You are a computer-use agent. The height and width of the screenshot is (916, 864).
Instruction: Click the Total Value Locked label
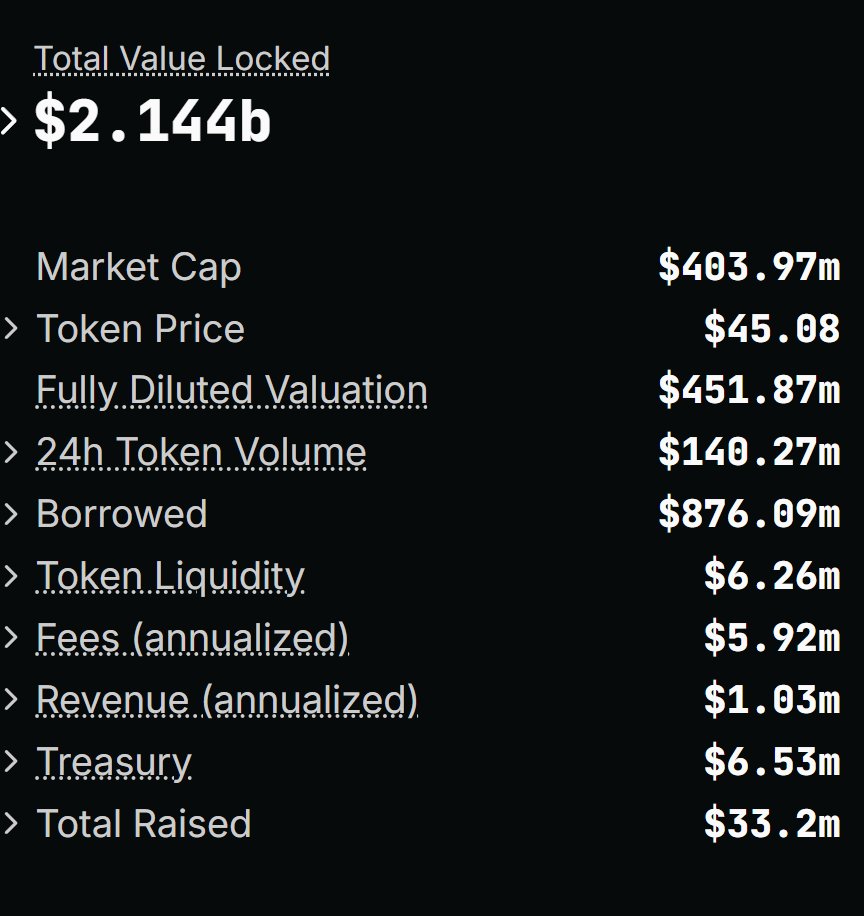coord(182,59)
